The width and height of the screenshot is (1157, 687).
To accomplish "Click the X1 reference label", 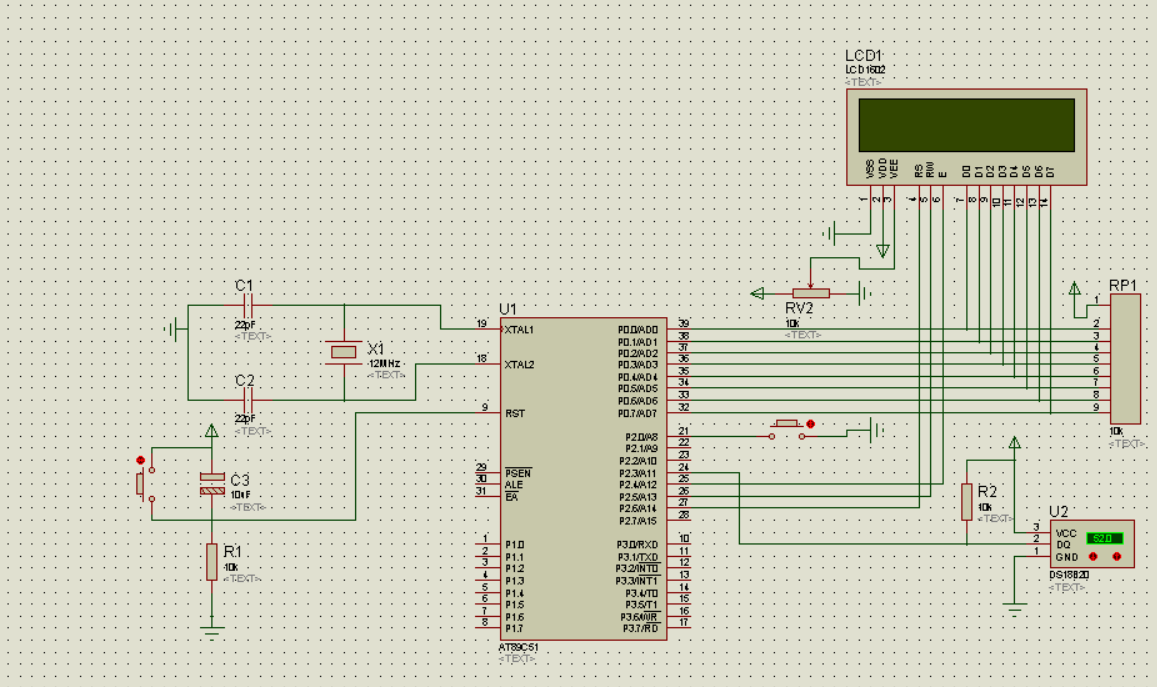I will (376, 349).
